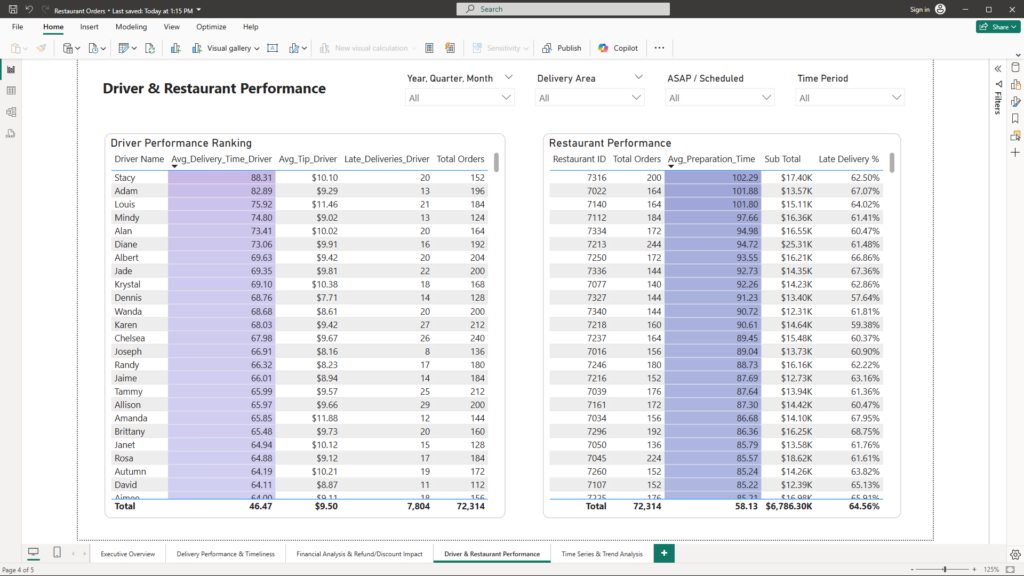This screenshot has width=1024, height=576.
Task: Open the Year, Quarter, Month slicer
Action: coord(460,98)
